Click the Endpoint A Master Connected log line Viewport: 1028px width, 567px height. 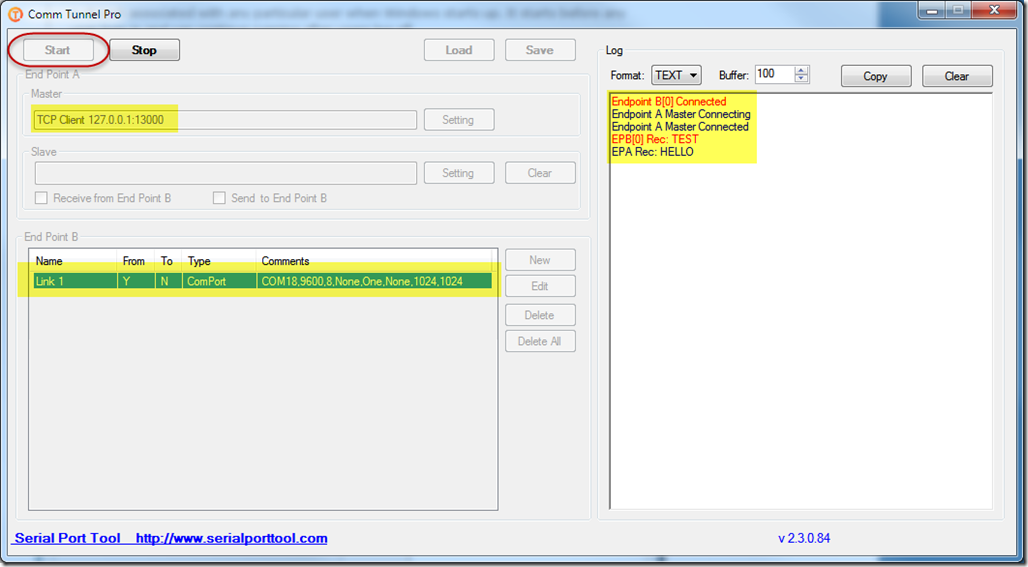[680, 127]
